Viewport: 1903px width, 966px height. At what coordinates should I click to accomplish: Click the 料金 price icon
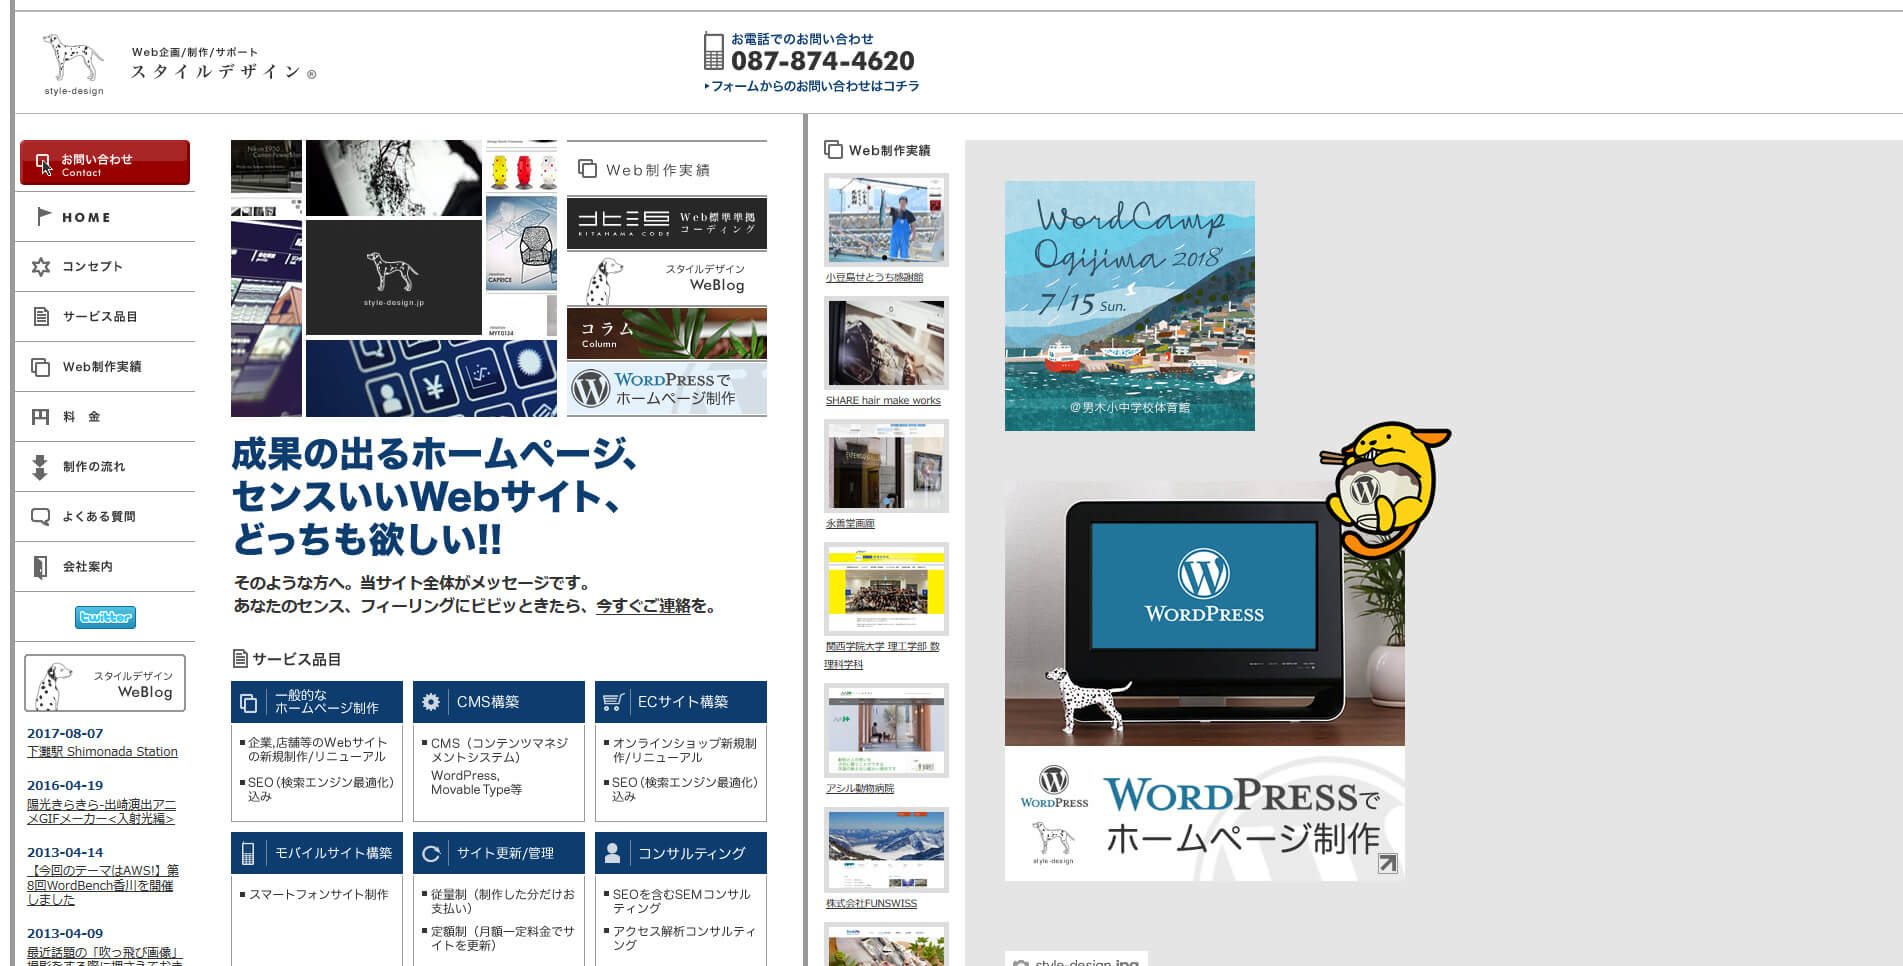[40, 417]
